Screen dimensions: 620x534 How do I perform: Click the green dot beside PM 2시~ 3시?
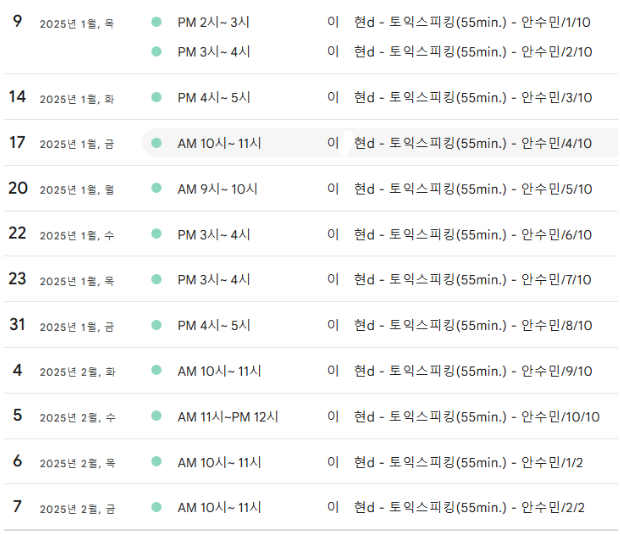coord(156,21)
